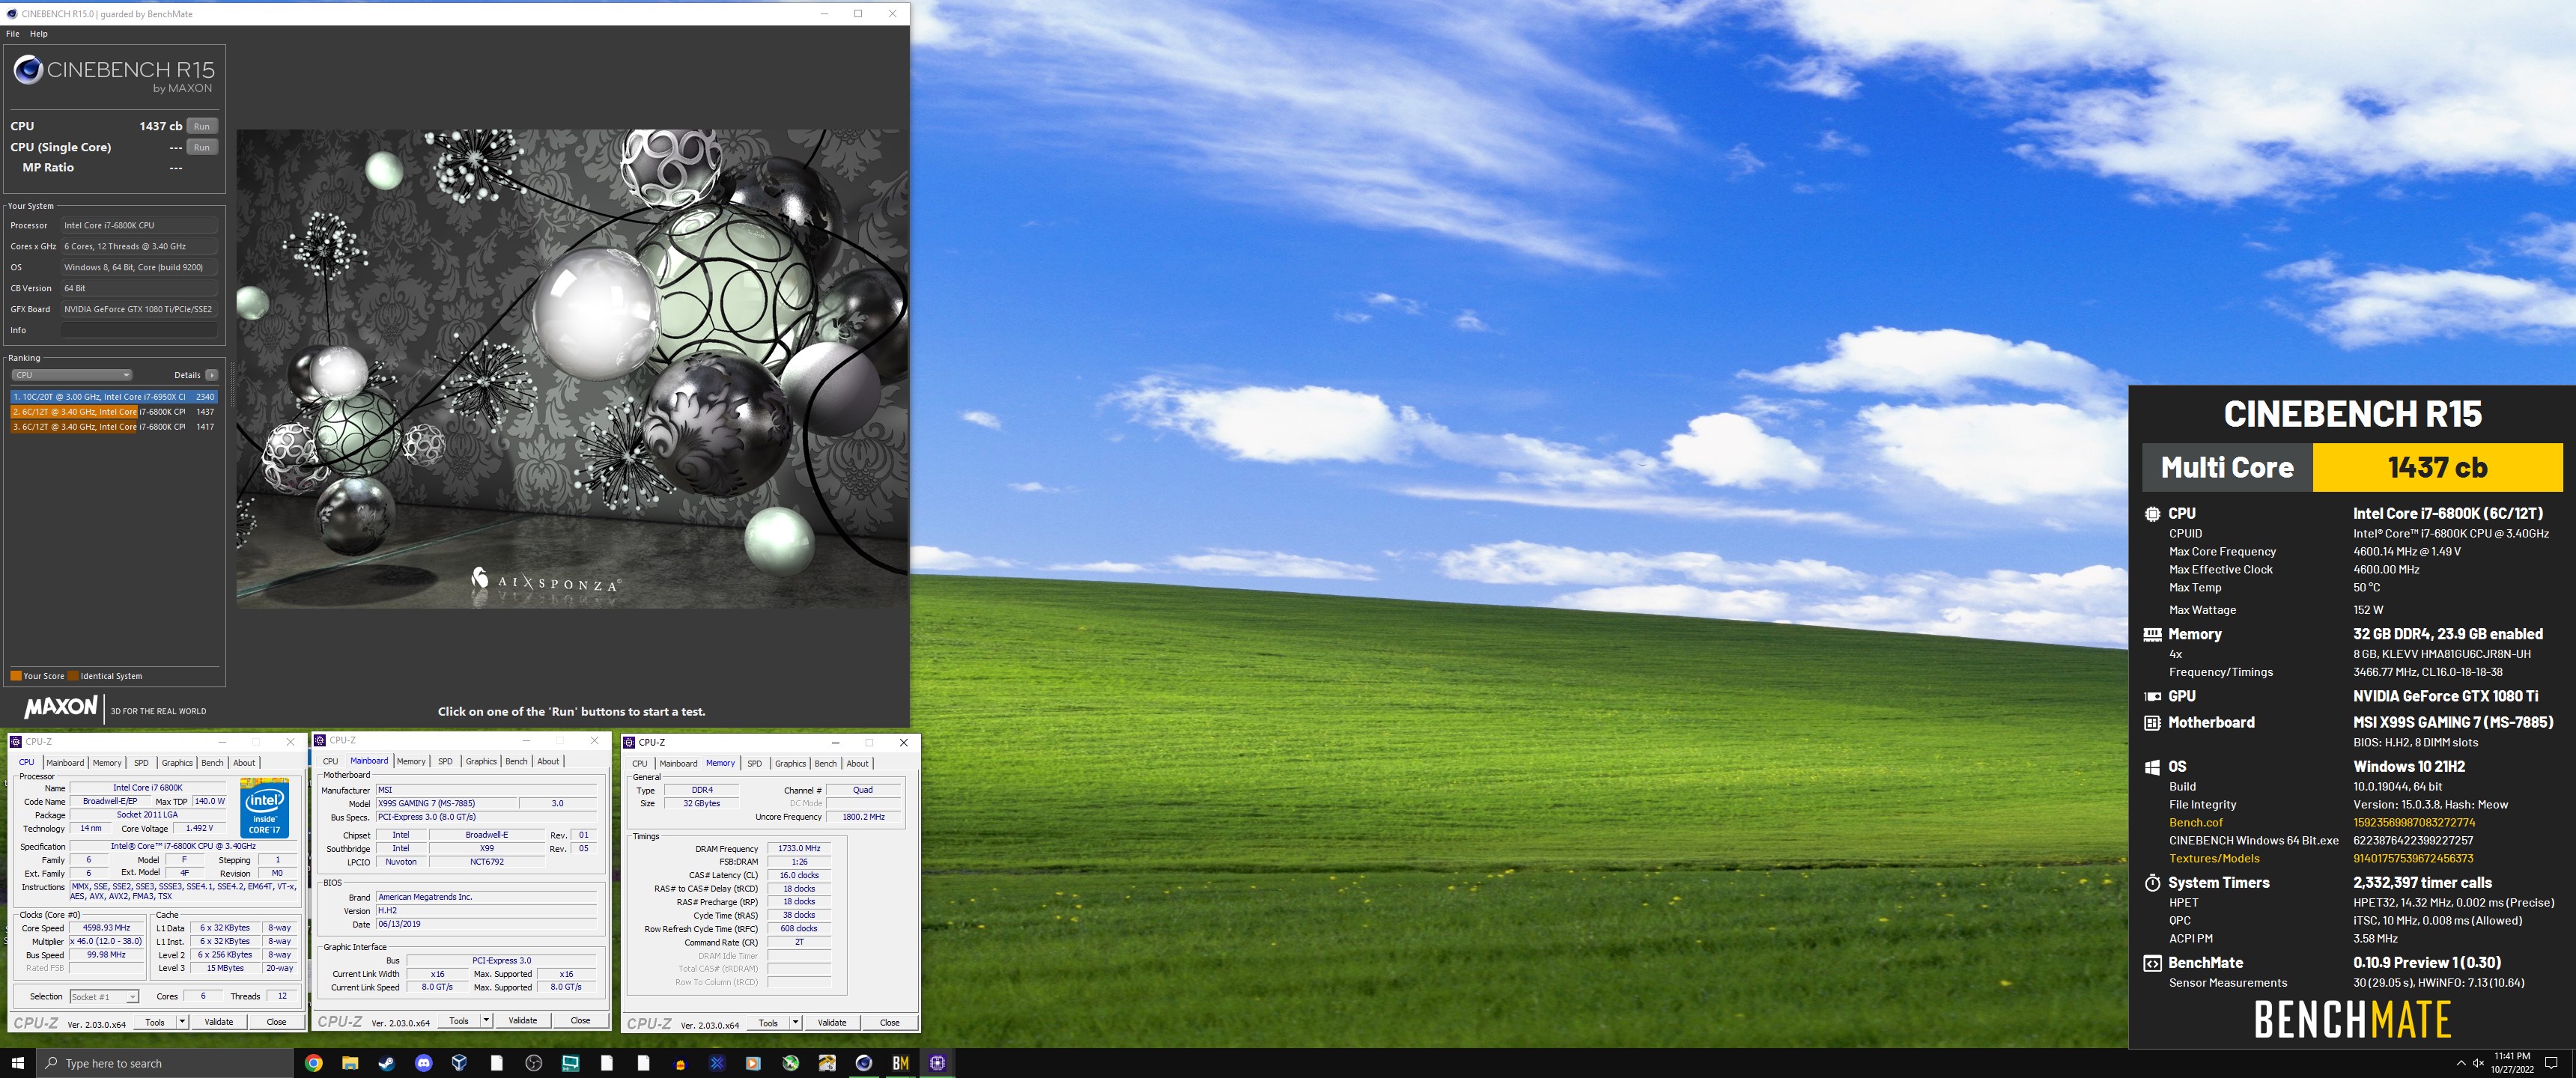Viewport: 2576px width, 1078px height.
Task: Click Validate in CPU-tab CPU-Z window
Action: click(219, 1022)
